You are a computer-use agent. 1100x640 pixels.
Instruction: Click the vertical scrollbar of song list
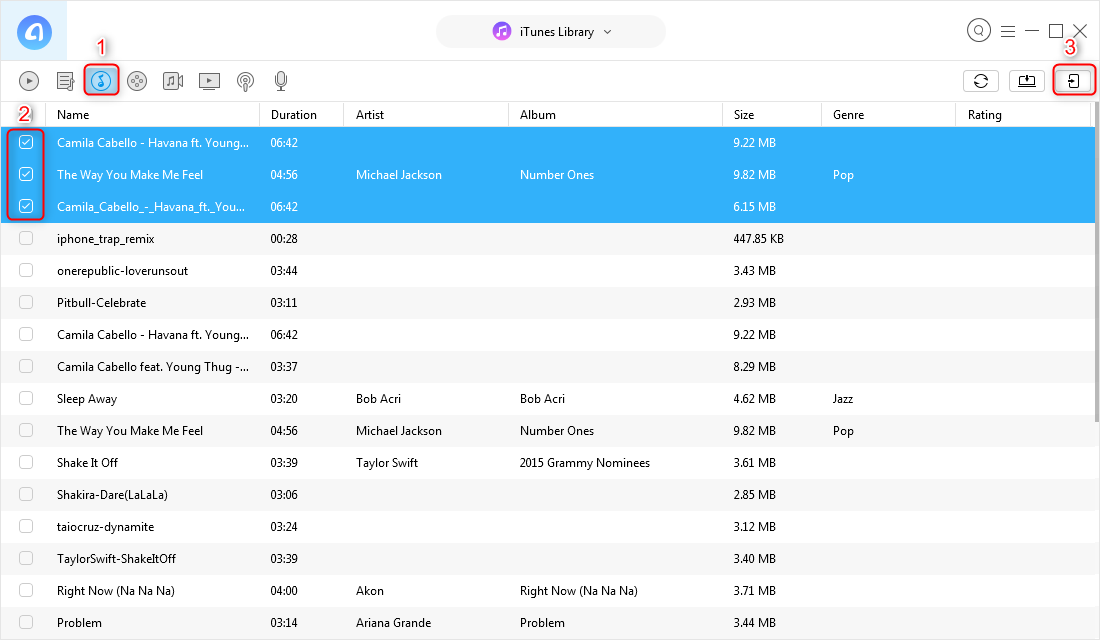point(1096,263)
